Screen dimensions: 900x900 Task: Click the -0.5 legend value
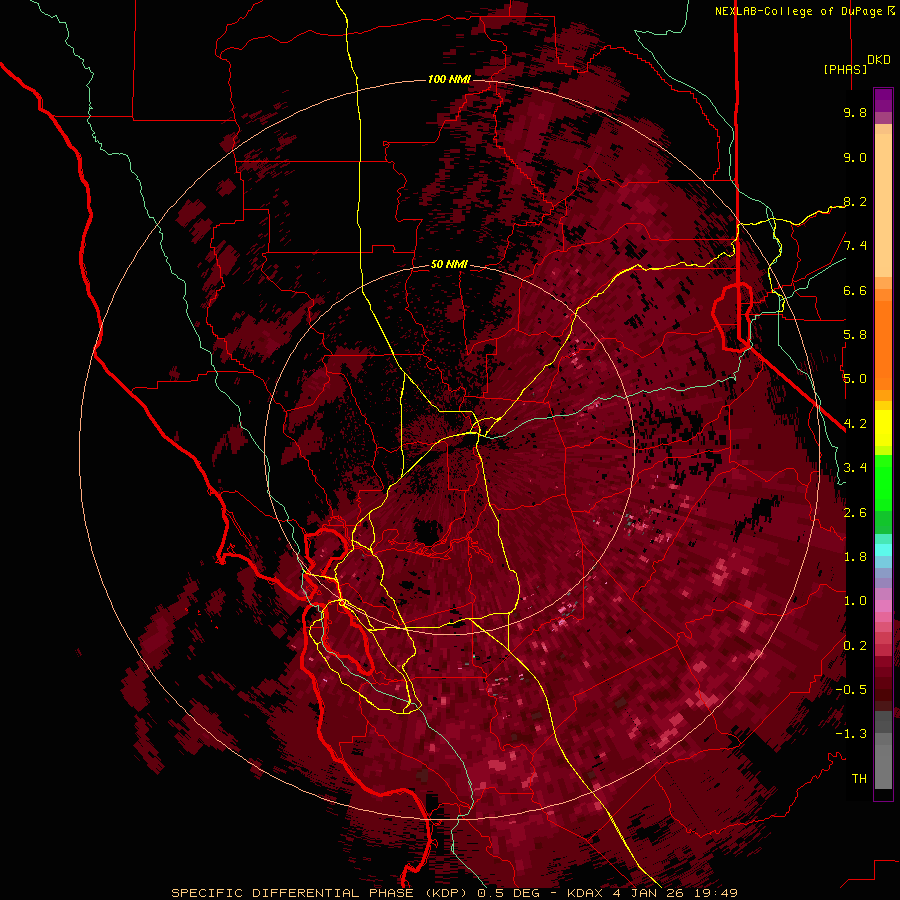(851, 690)
